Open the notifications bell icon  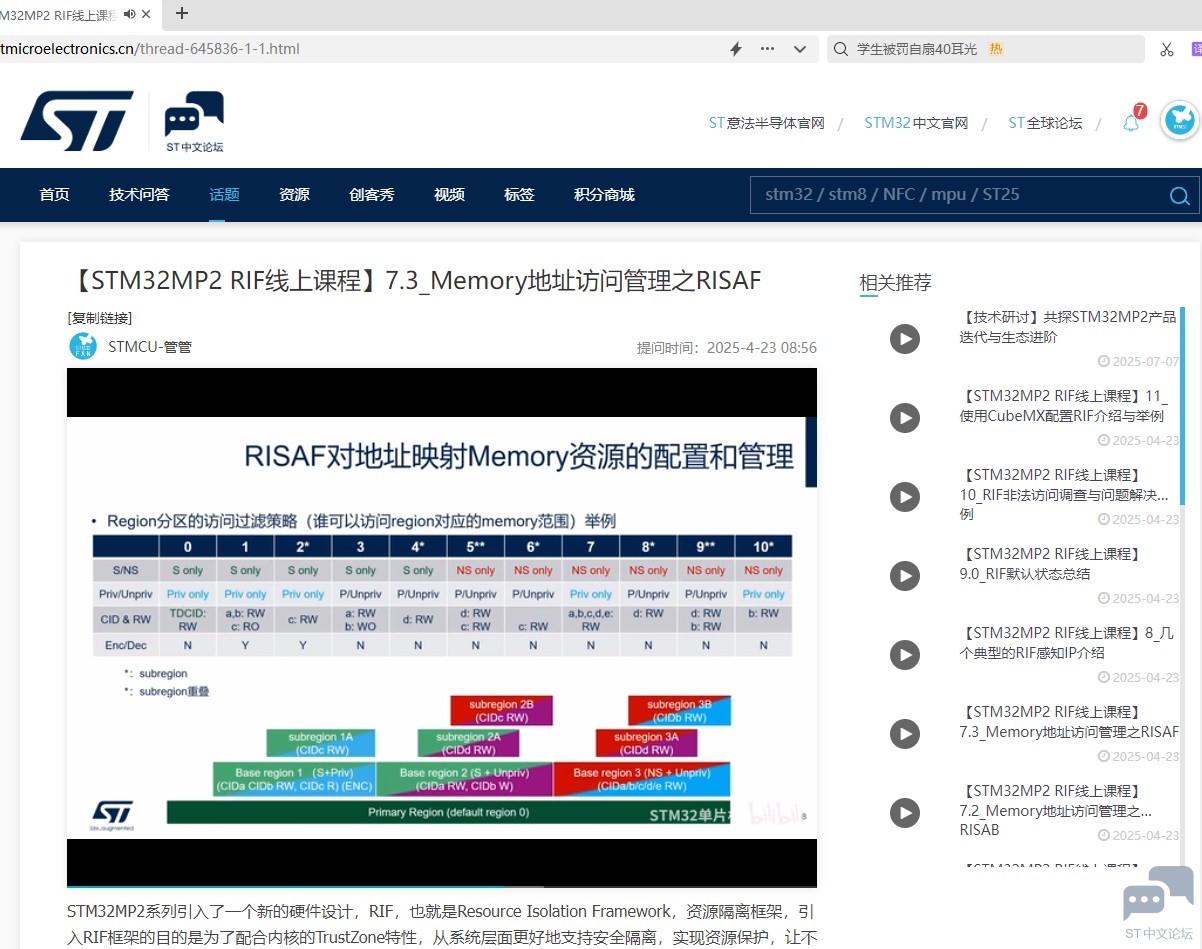pos(1131,122)
